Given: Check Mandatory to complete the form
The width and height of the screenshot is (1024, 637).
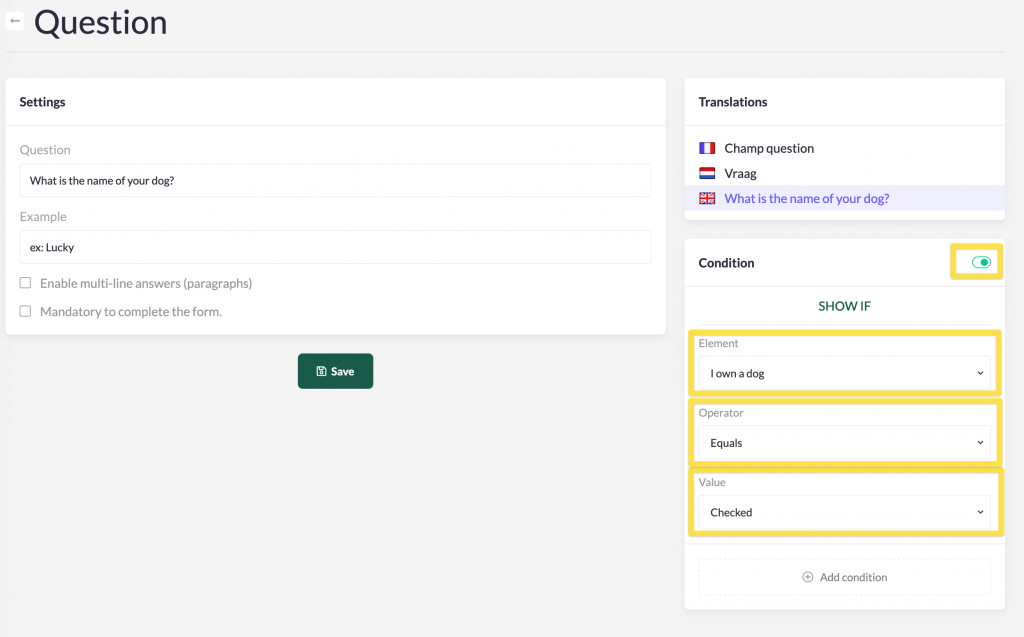Looking at the screenshot, I should [x=26, y=311].
